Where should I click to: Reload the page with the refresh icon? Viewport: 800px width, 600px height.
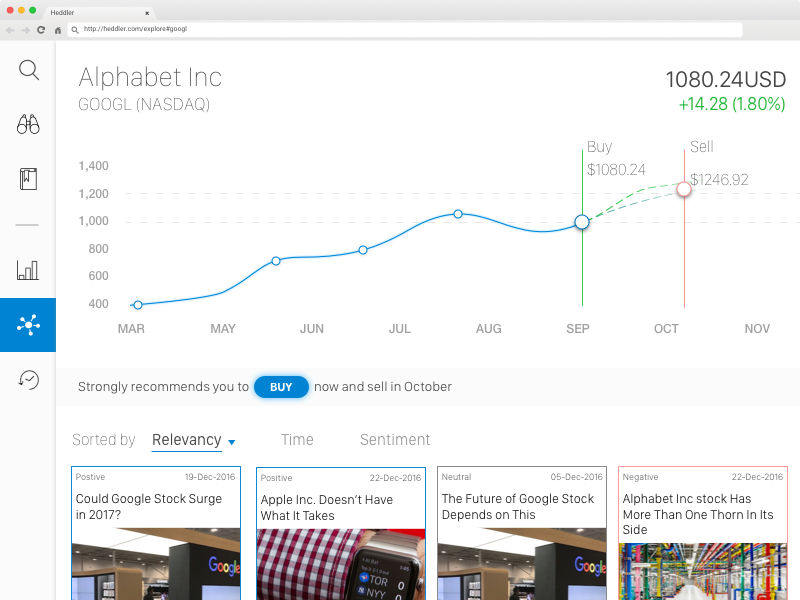tap(41, 30)
